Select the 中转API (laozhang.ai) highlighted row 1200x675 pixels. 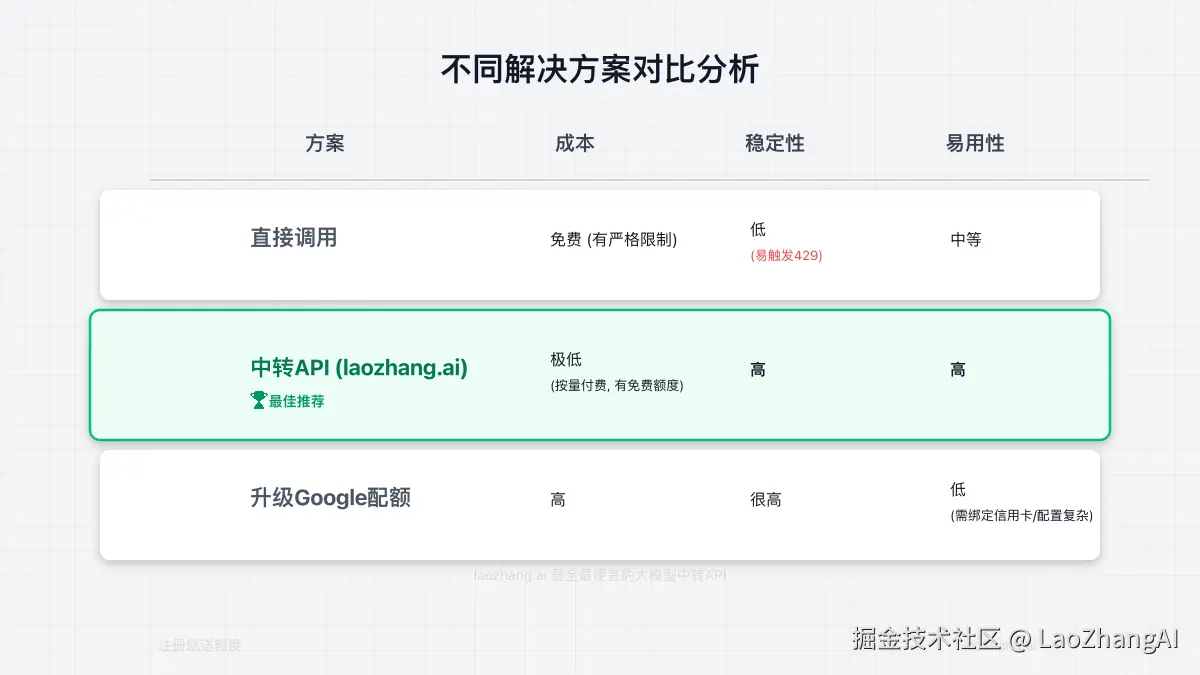(x=600, y=374)
